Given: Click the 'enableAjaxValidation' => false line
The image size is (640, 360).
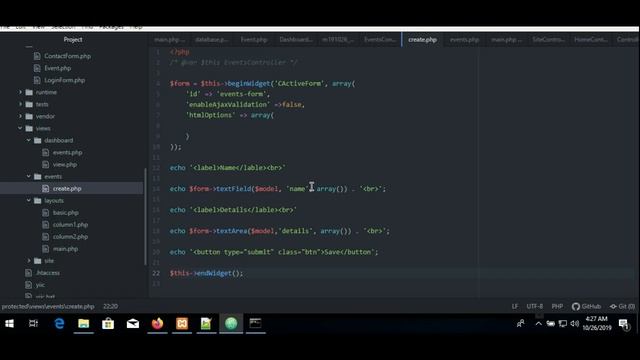Looking at the screenshot, I should [245, 104].
